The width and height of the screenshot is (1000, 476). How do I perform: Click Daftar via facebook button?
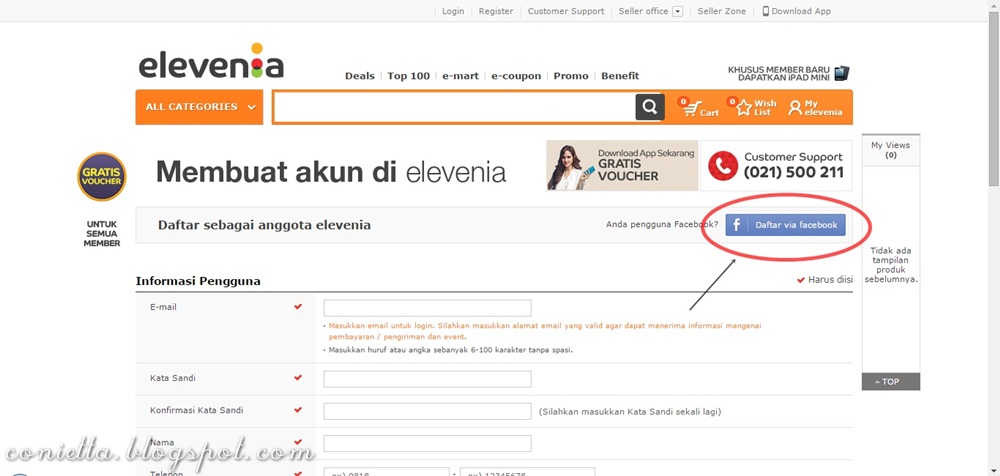click(785, 225)
